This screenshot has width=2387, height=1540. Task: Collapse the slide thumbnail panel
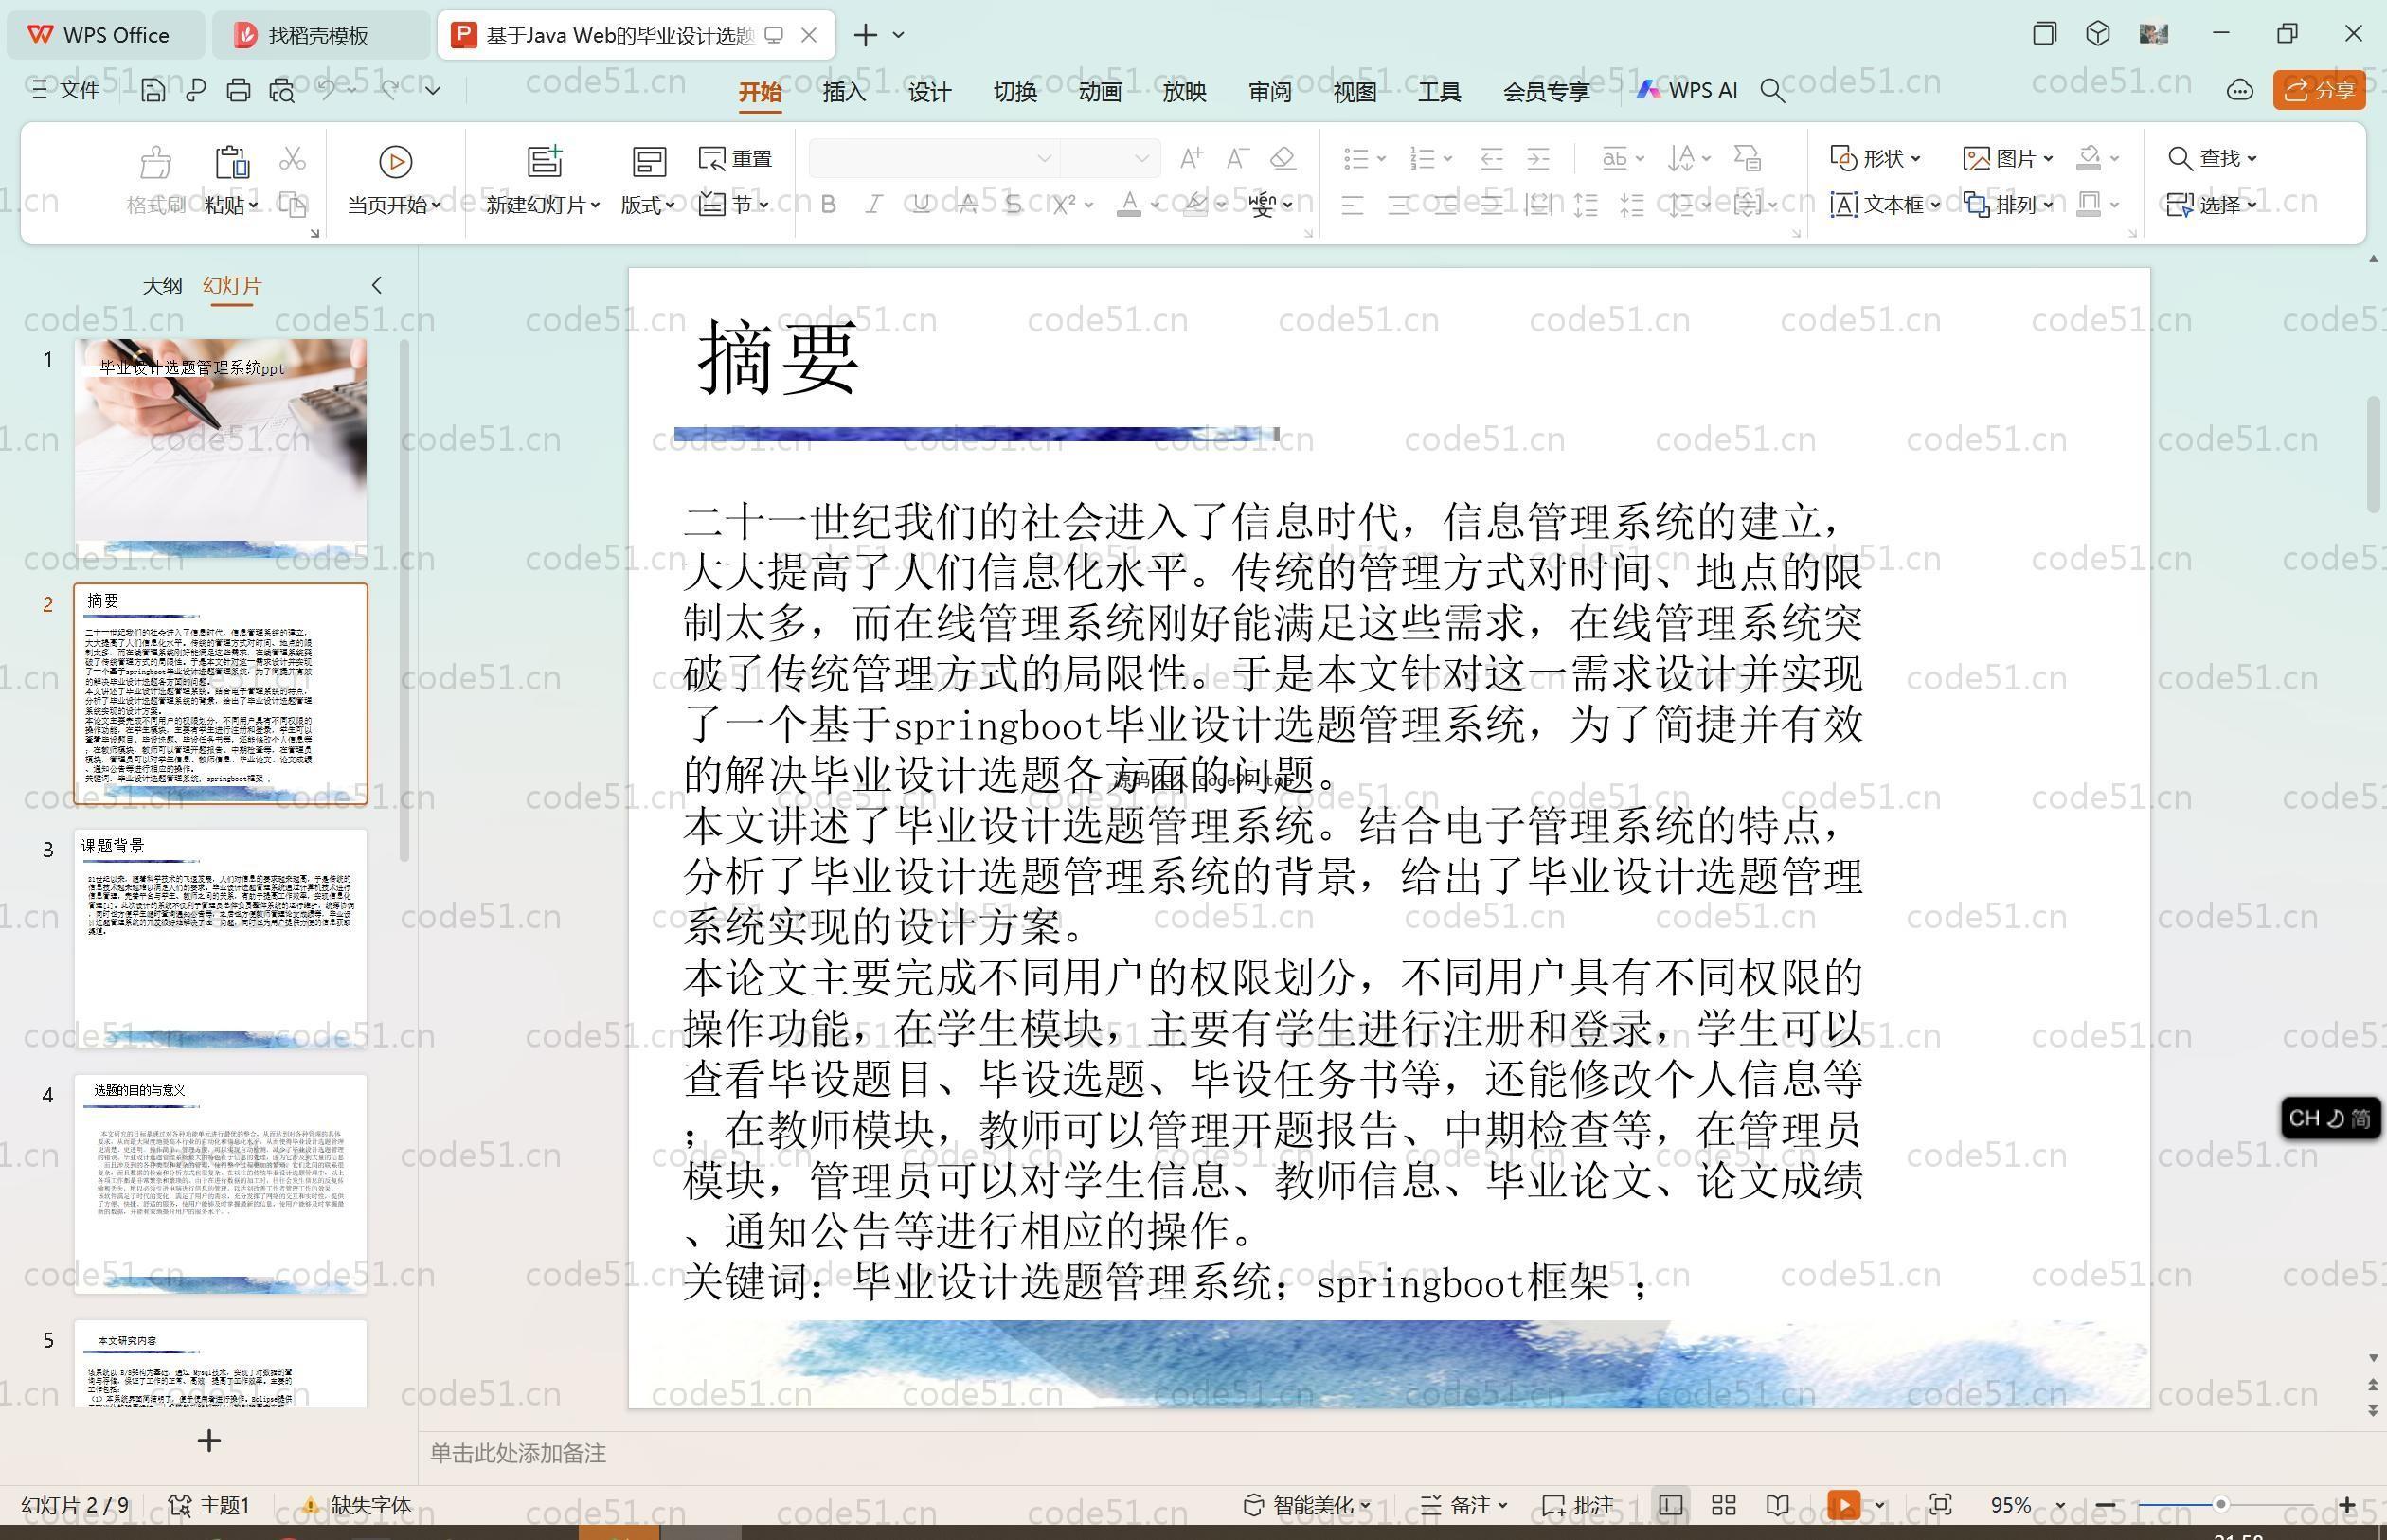click(377, 285)
